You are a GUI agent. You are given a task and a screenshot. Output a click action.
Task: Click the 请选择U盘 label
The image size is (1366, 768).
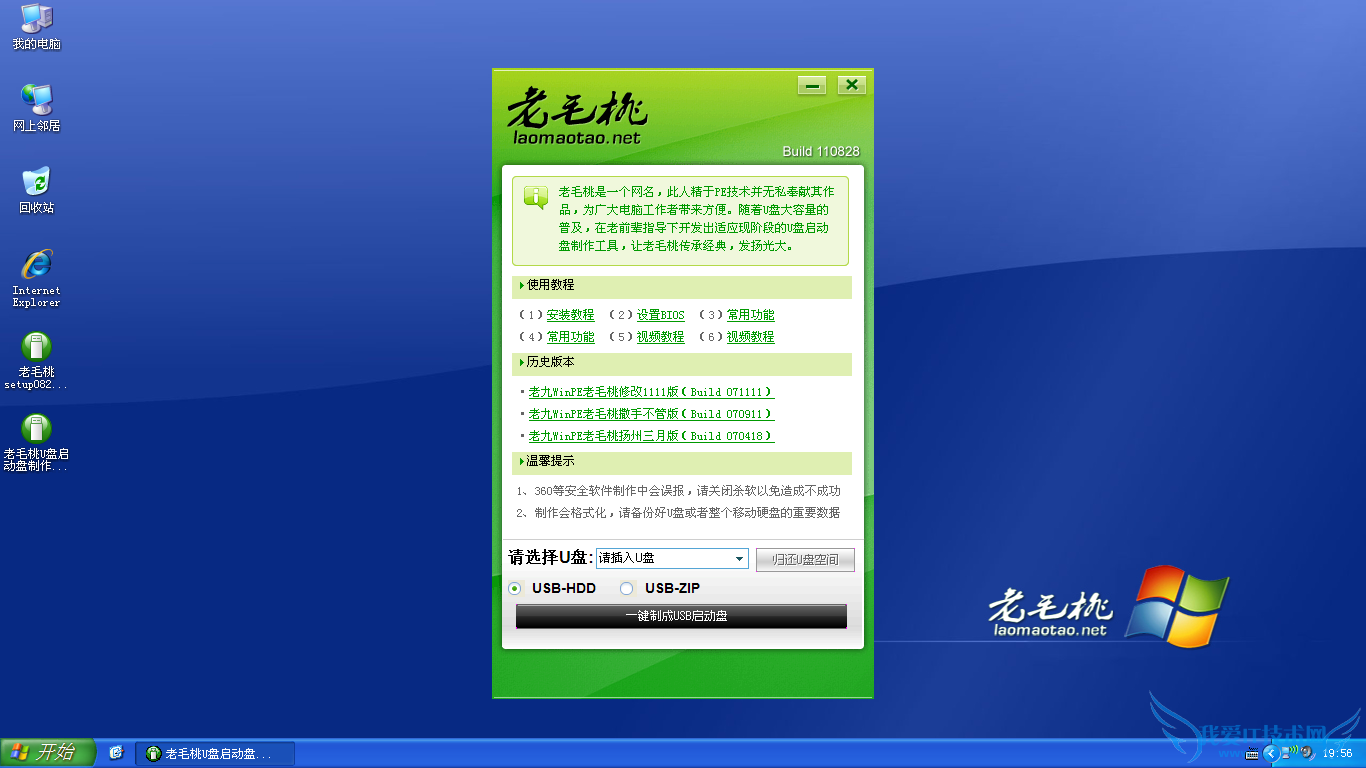point(551,558)
